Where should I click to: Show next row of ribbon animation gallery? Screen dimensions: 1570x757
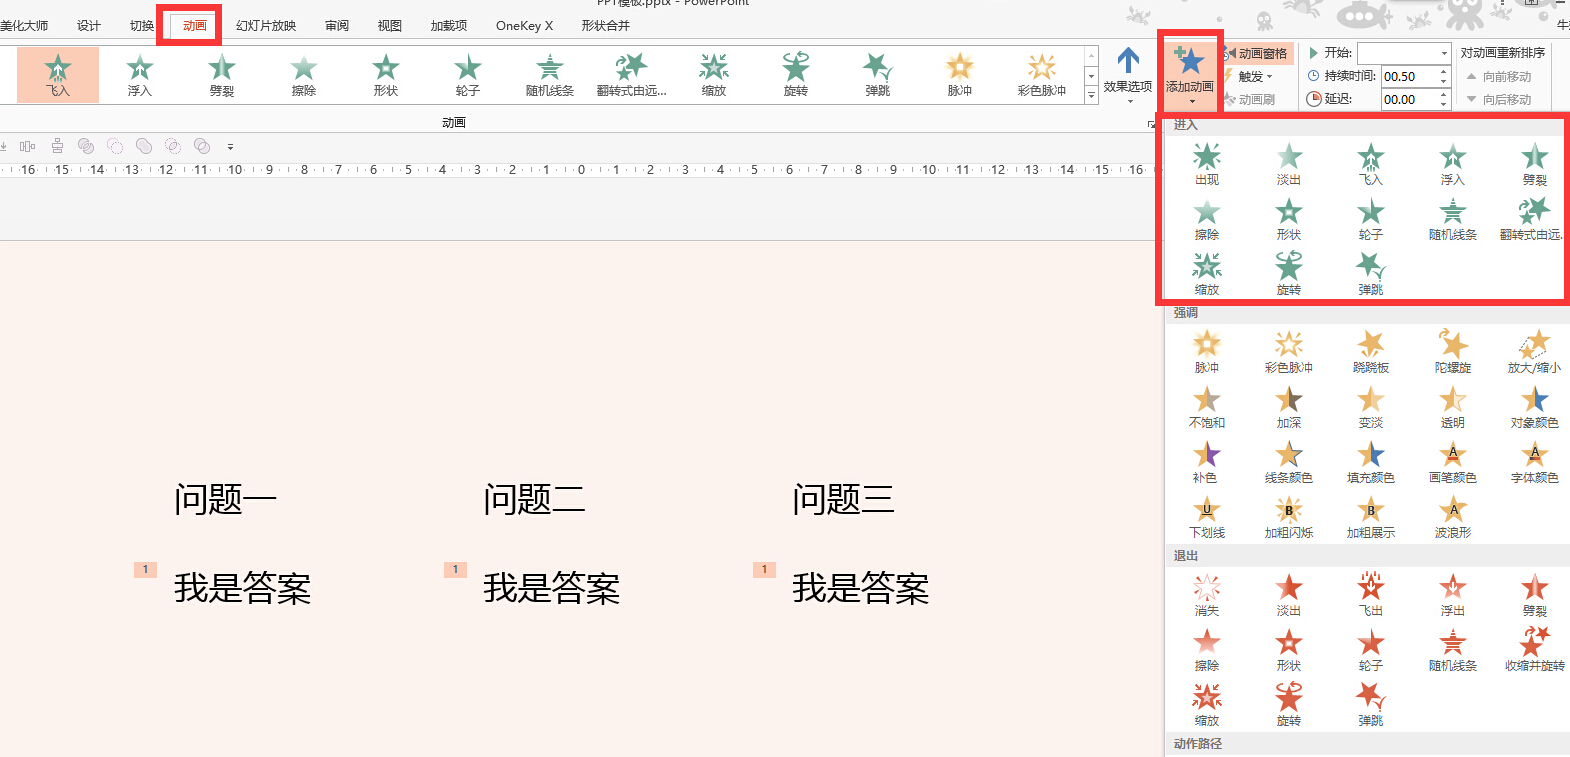coord(1091,76)
